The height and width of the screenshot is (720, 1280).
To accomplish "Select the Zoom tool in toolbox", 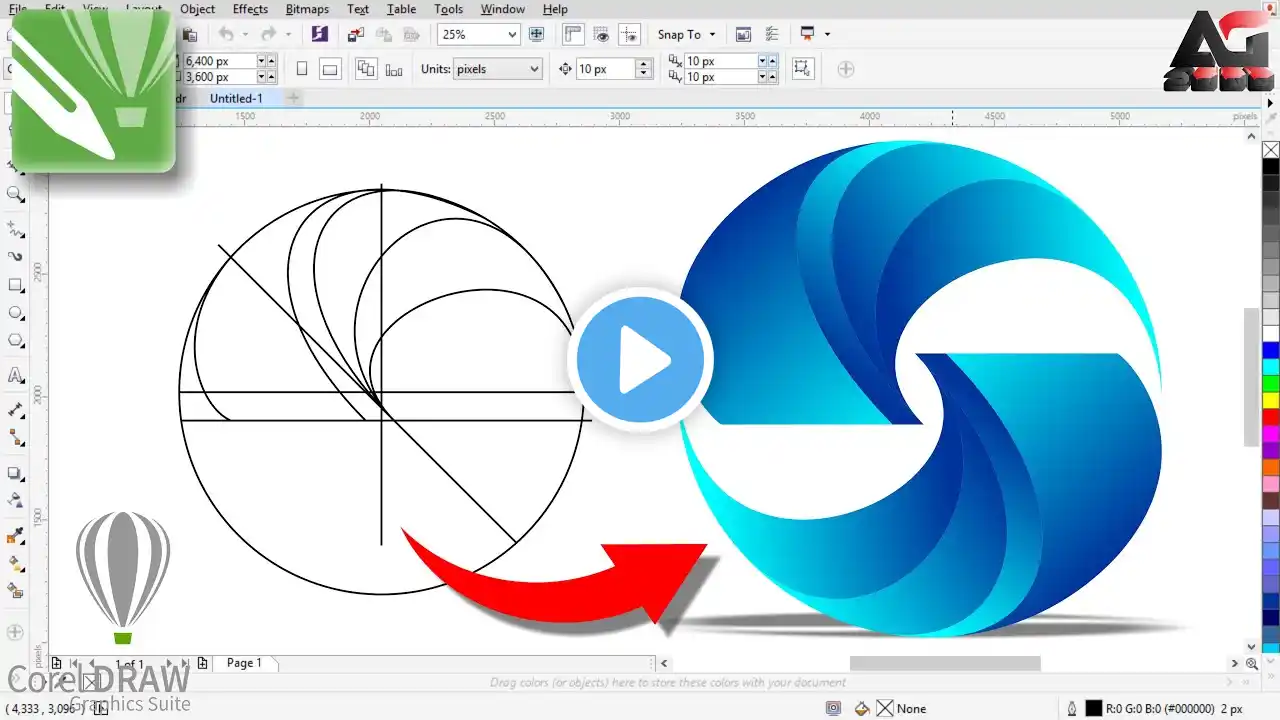I will click(15, 194).
